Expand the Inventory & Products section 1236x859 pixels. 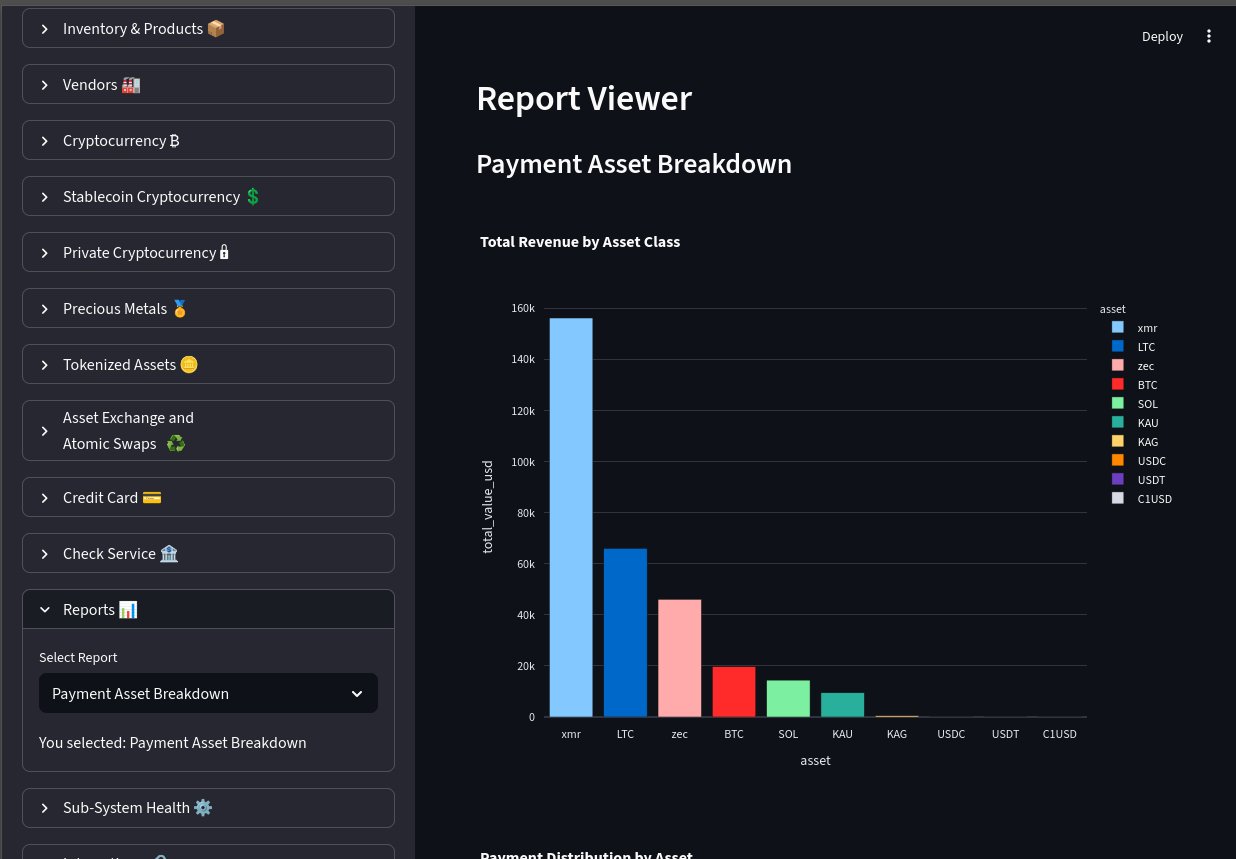point(208,29)
